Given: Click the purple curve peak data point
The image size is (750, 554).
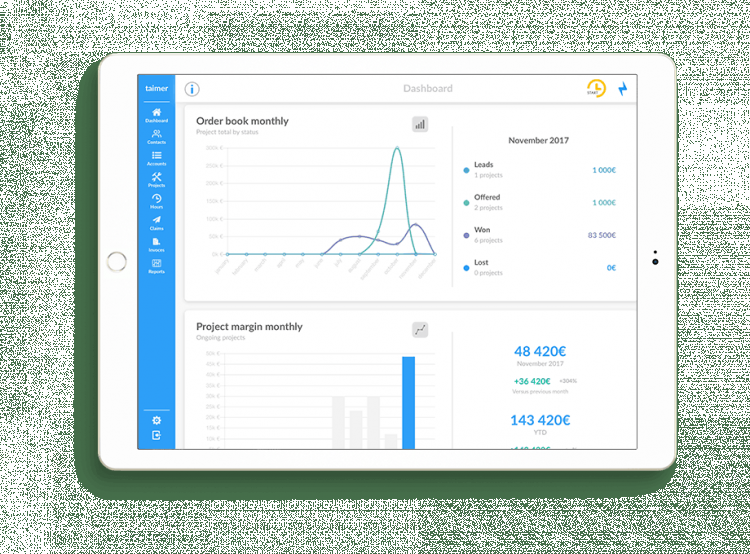Looking at the screenshot, I should pyautogui.click(x=415, y=224).
